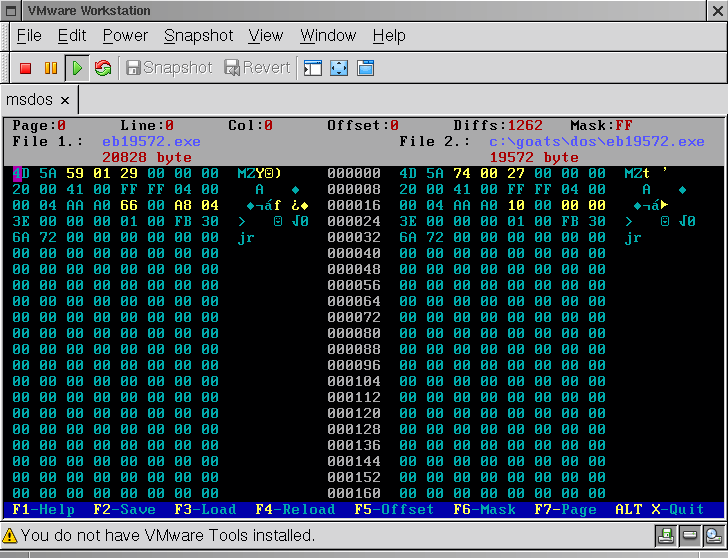Open the Help menu

pos(389,36)
